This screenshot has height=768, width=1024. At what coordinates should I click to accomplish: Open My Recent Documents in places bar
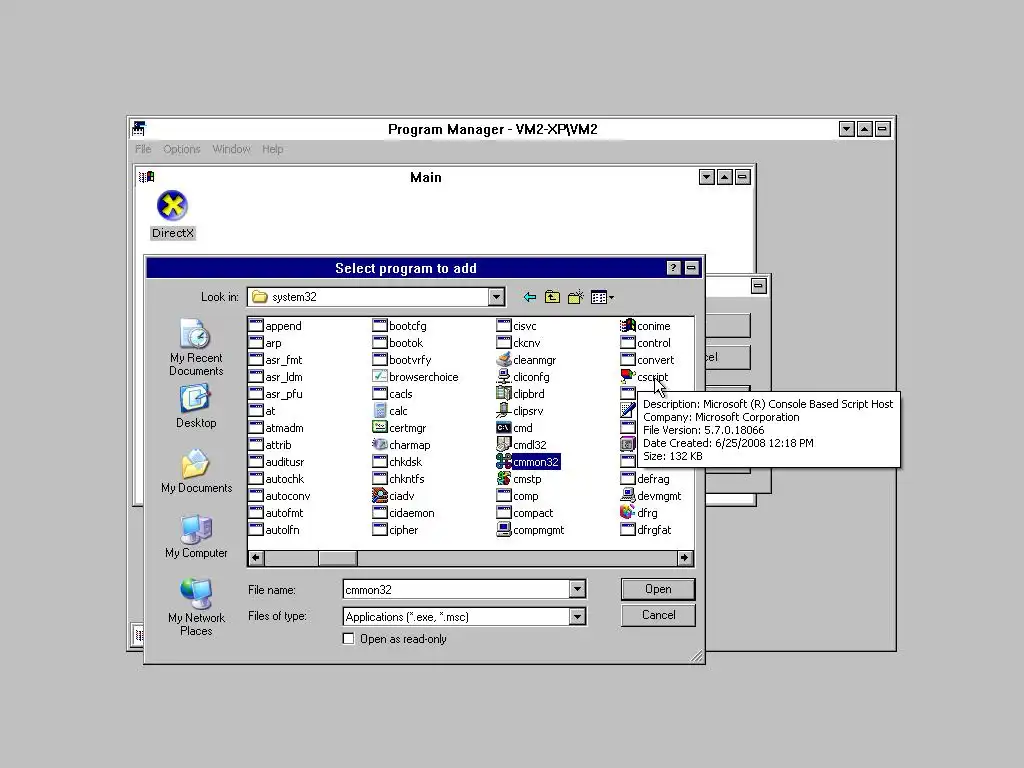(196, 347)
